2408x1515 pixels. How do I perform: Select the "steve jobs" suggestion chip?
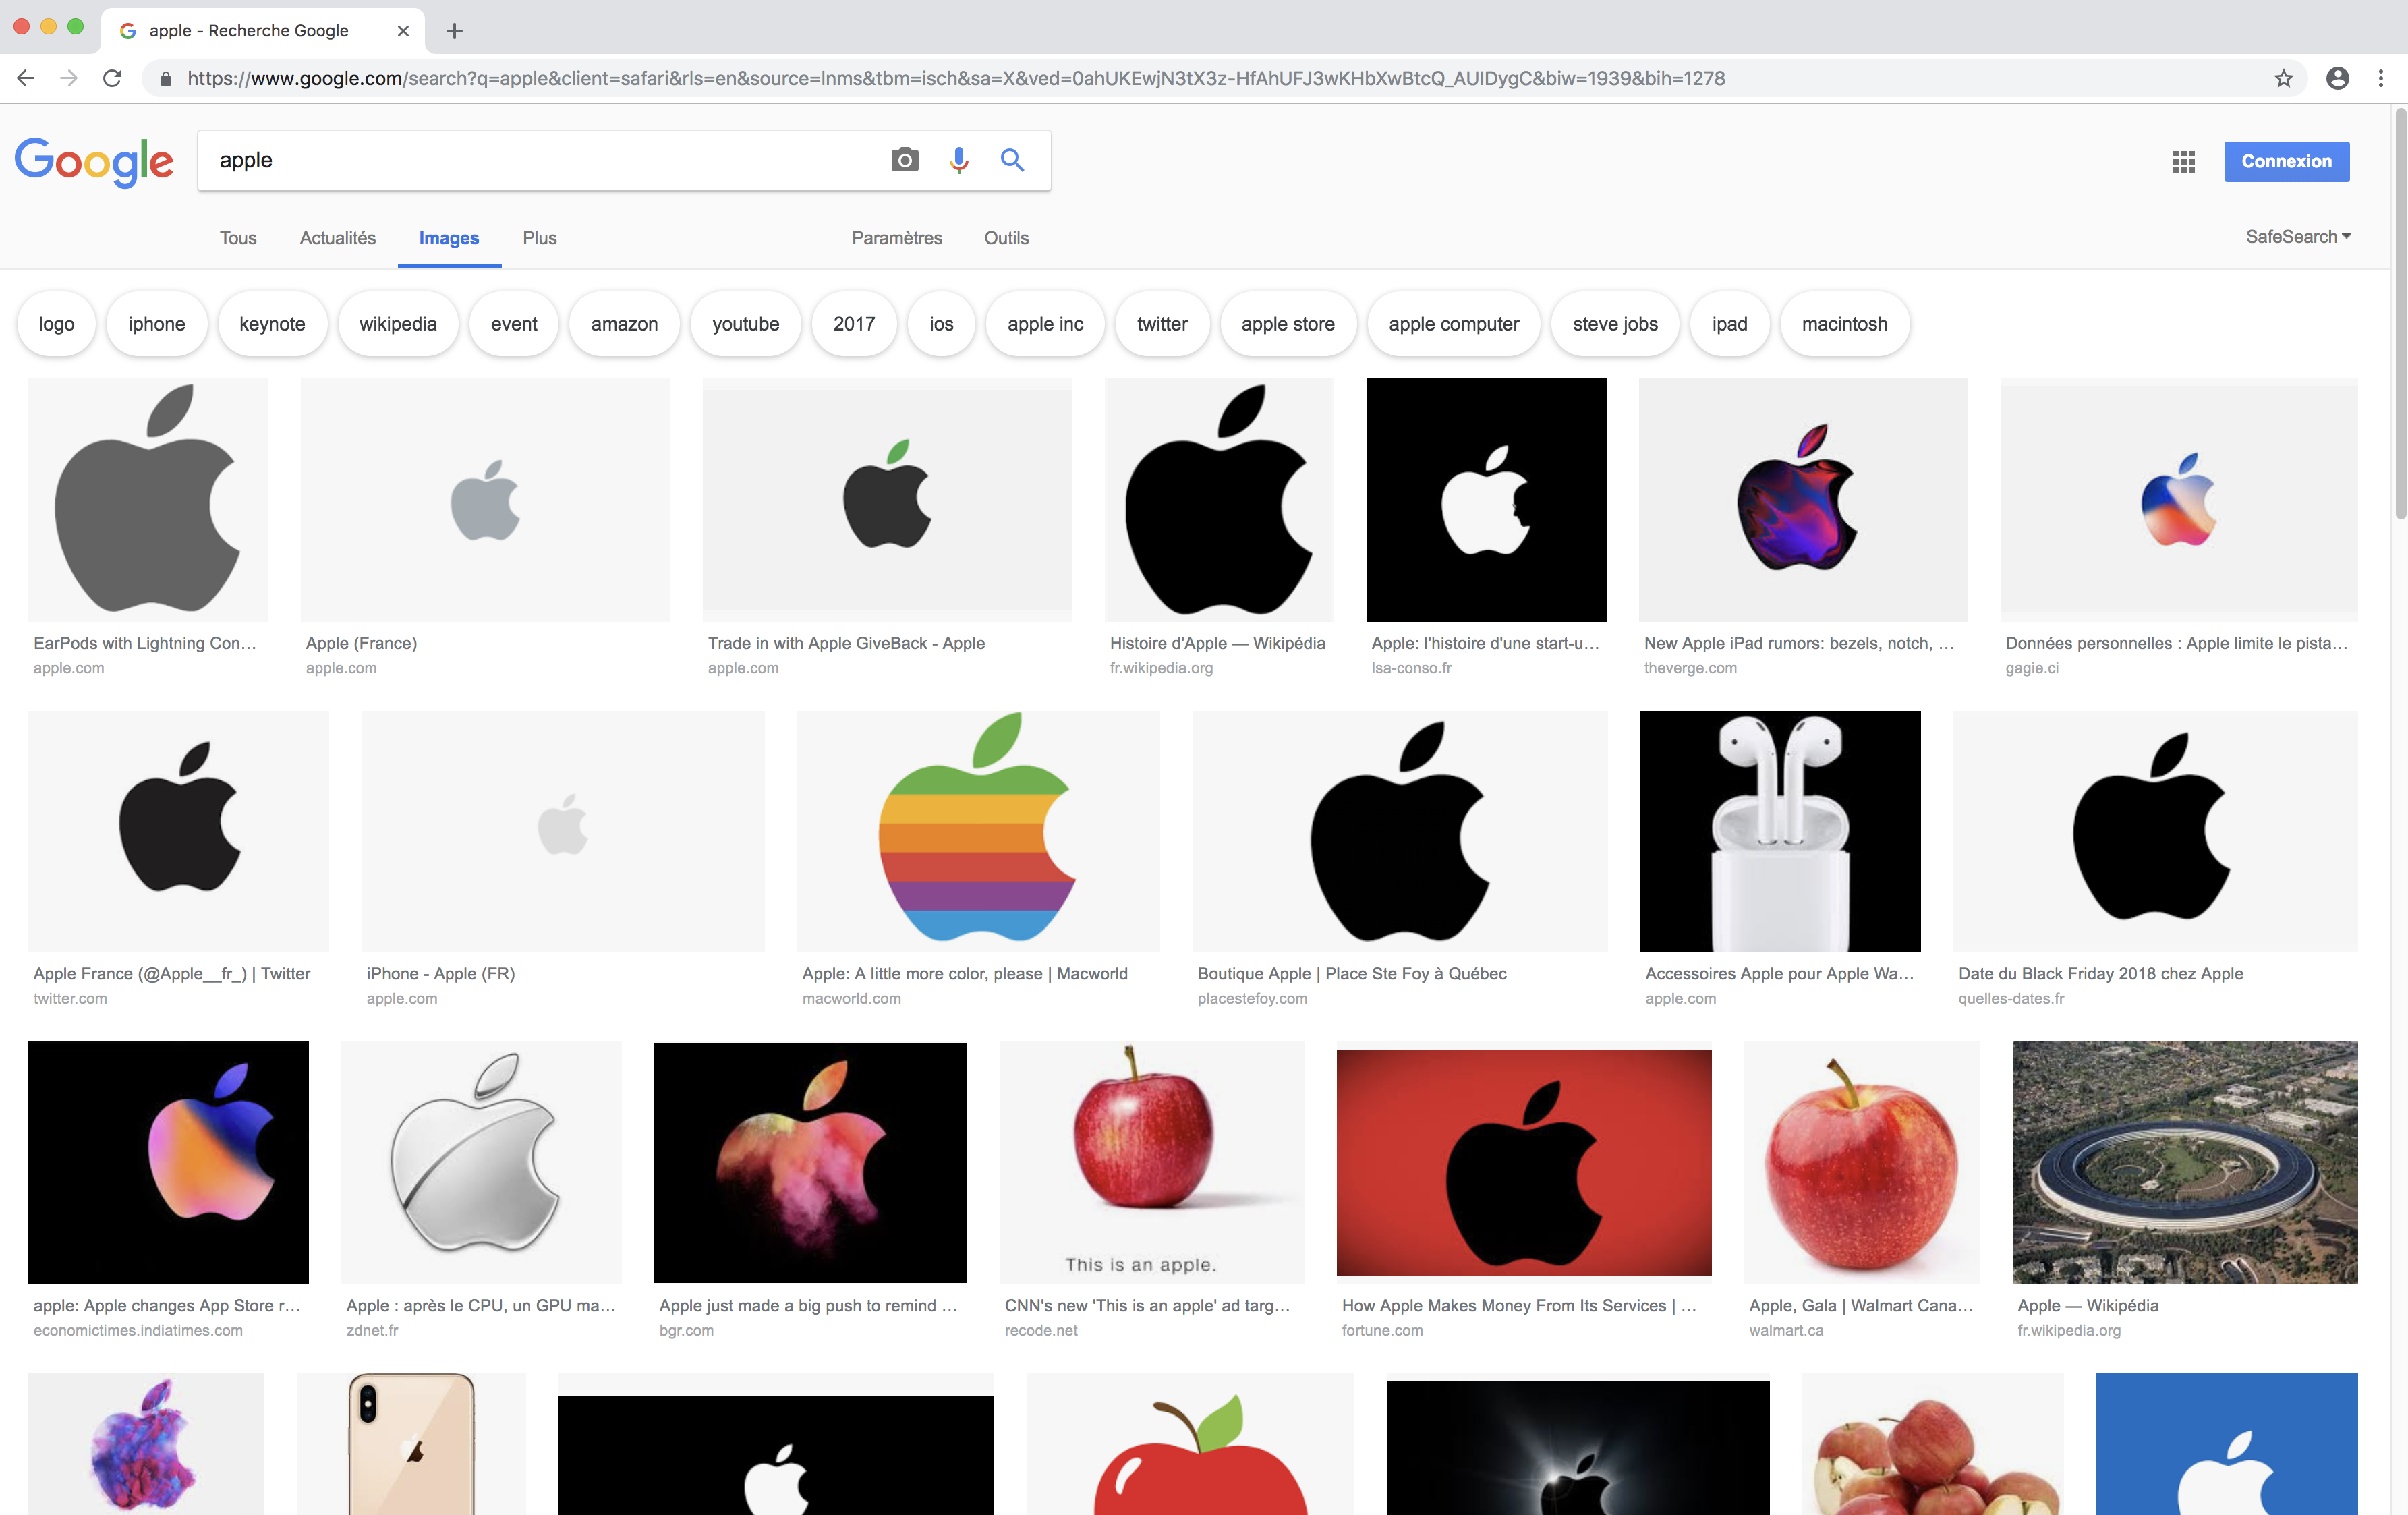tap(1614, 324)
